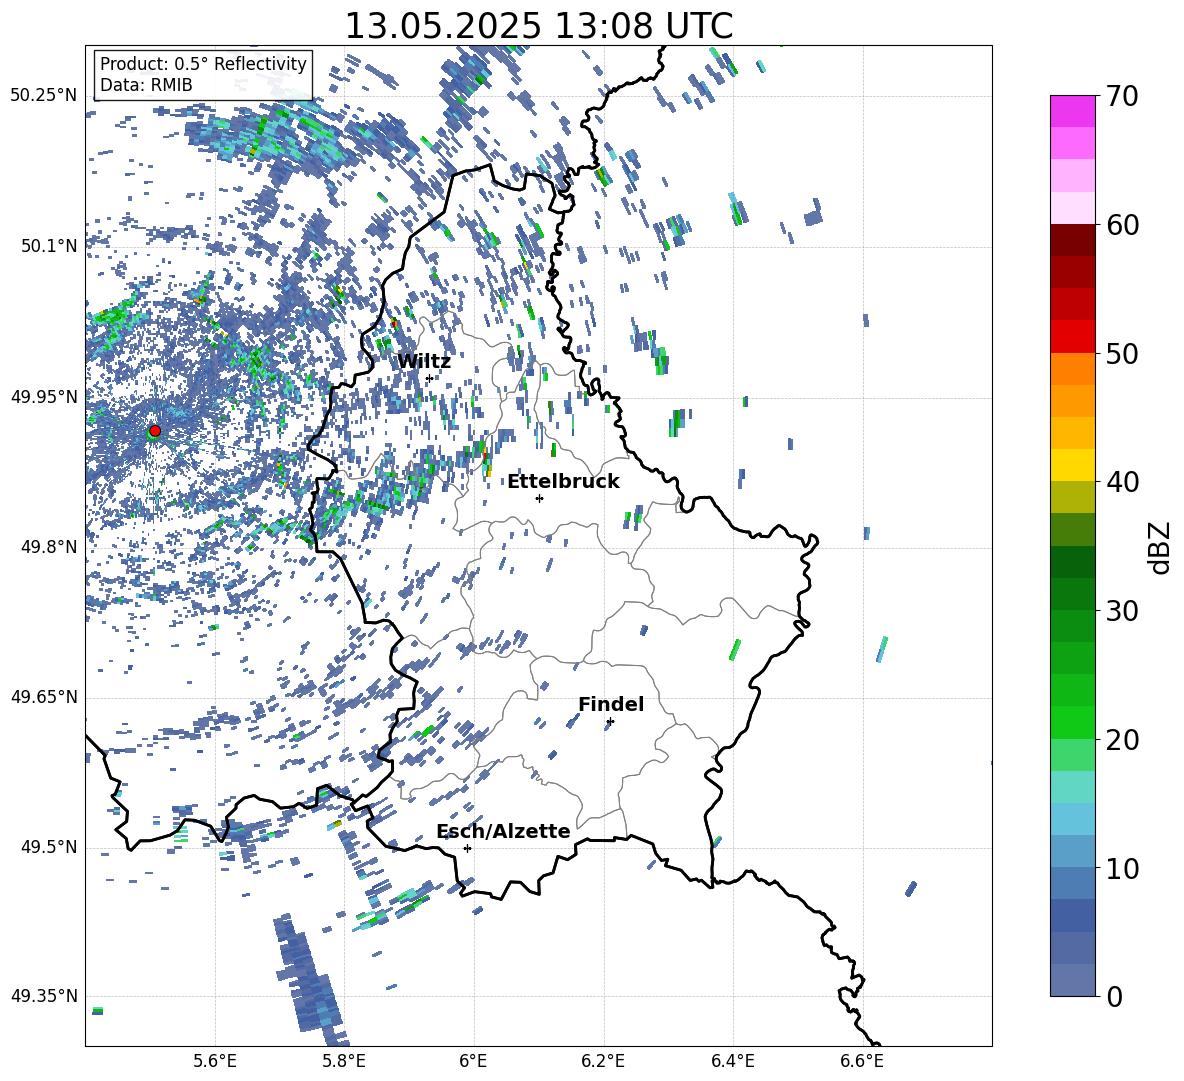Click the Findel city label
The image size is (1184, 1081).
click(x=611, y=704)
